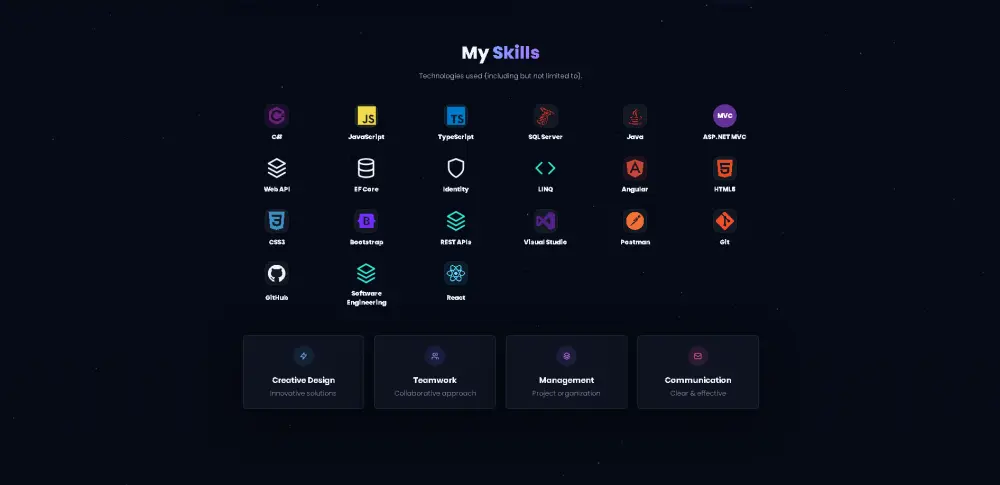Click the "TypeScript" label text

(456, 137)
